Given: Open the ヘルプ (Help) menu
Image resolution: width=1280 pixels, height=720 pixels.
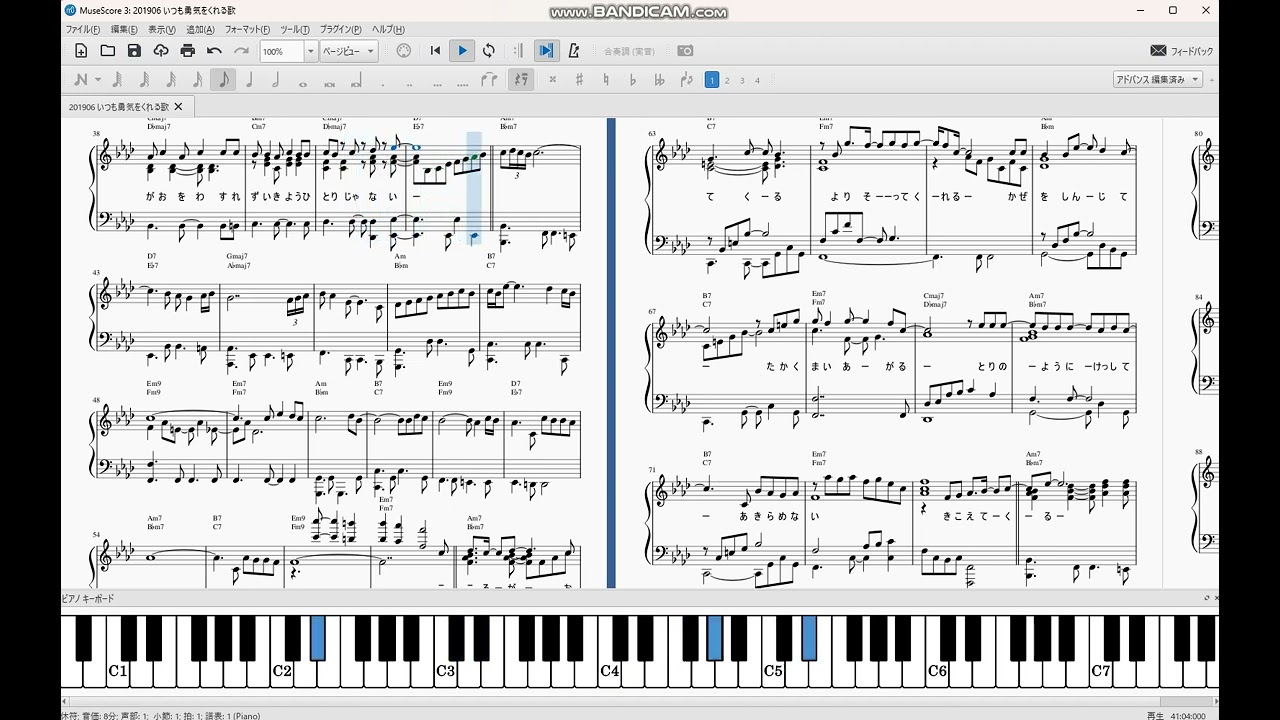Looking at the screenshot, I should (x=388, y=30).
